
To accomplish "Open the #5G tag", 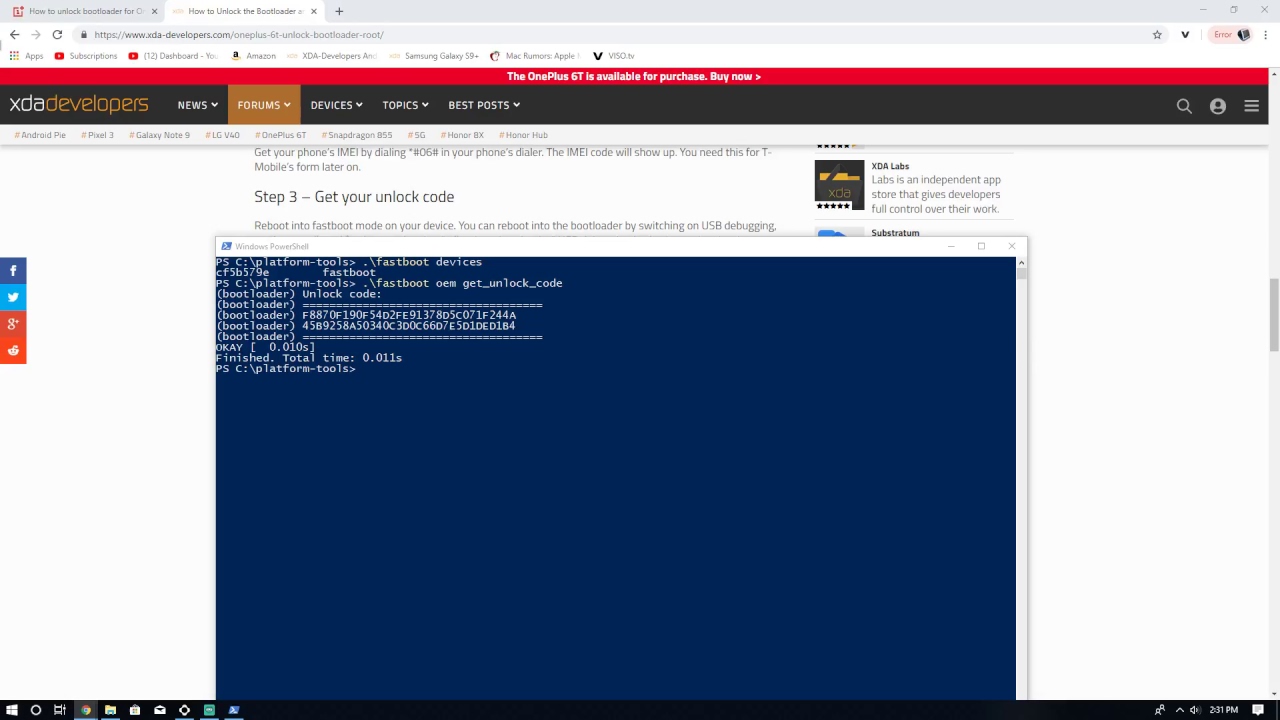I will point(417,135).
